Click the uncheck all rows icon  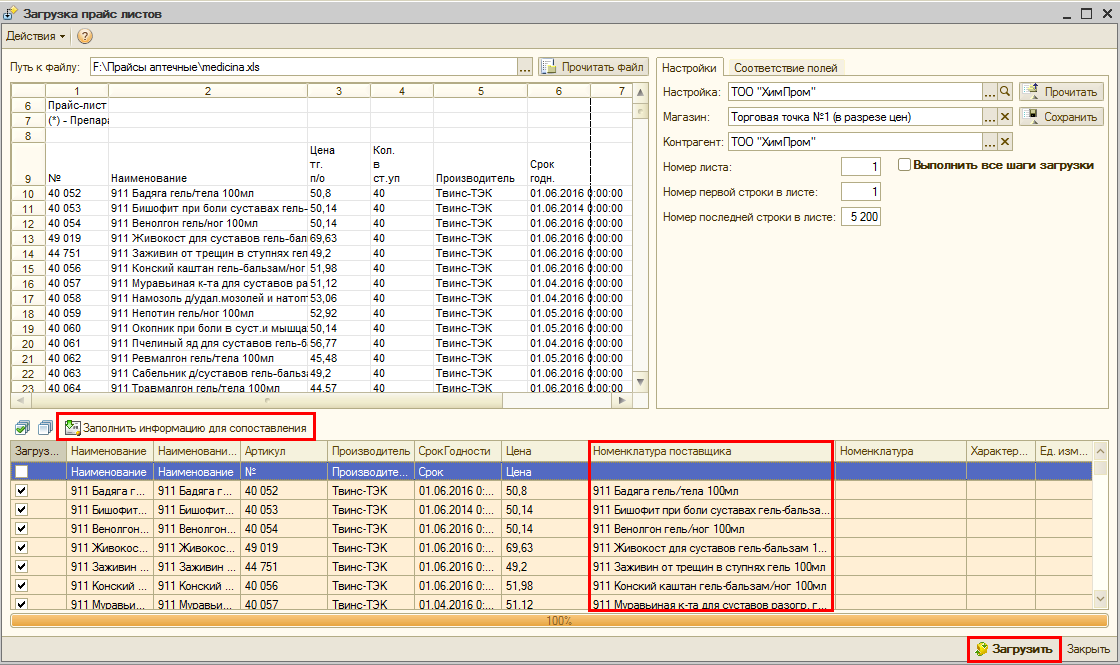click(44, 428)
